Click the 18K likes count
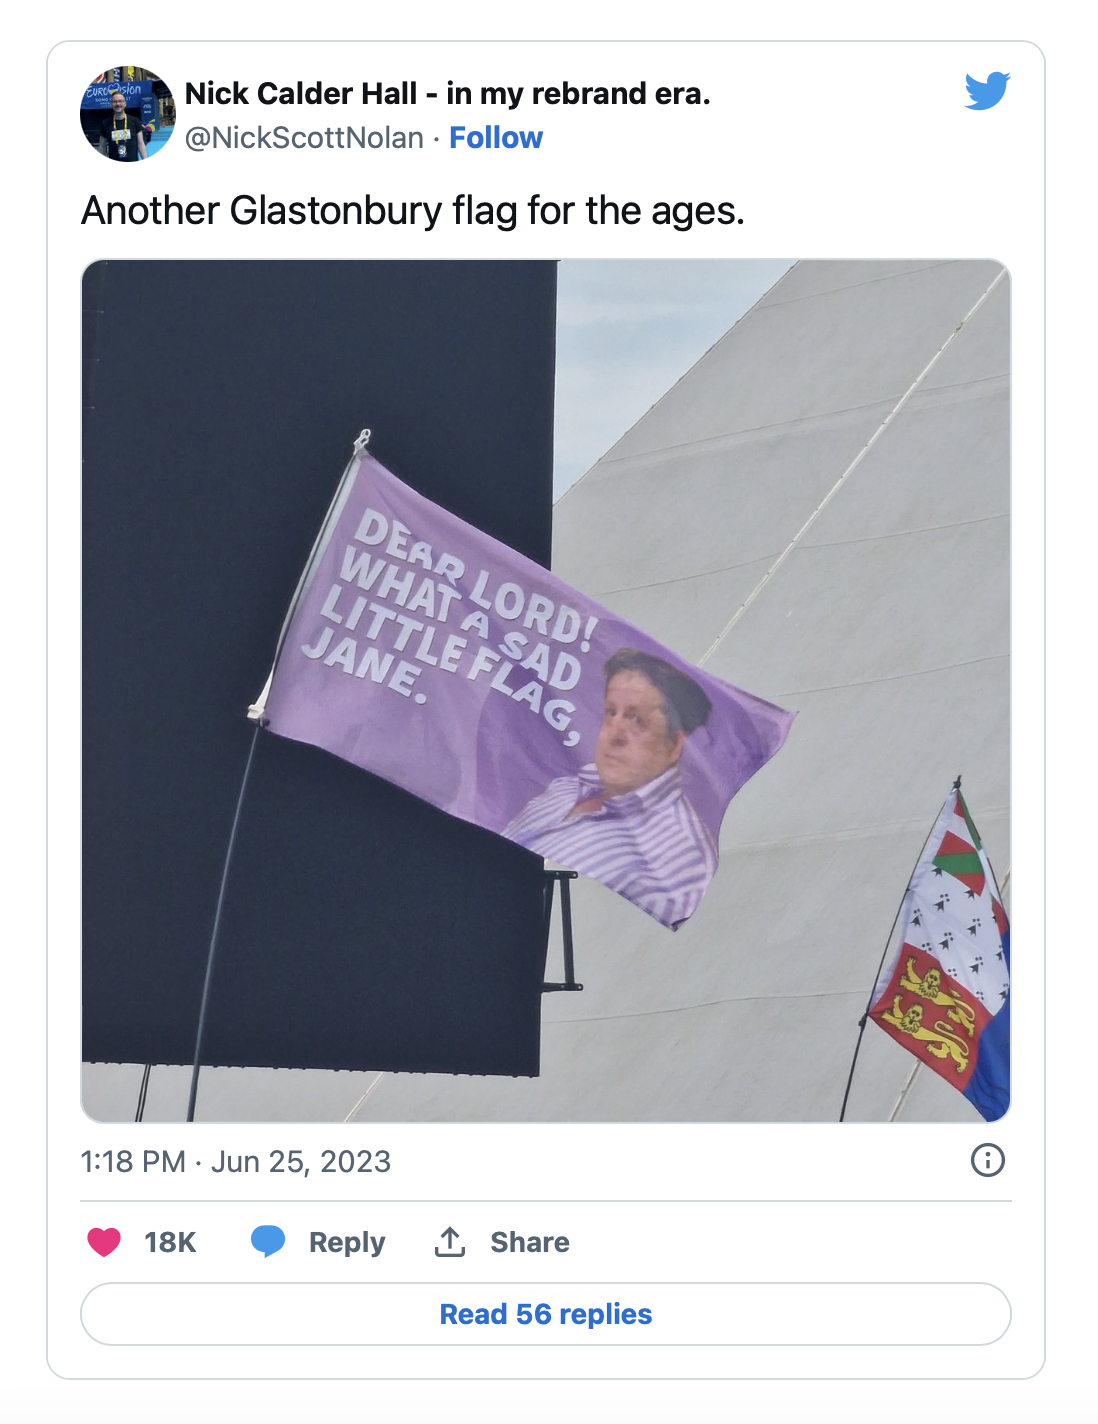This screenshot has height=1424, width=1098. point(170,1242)
